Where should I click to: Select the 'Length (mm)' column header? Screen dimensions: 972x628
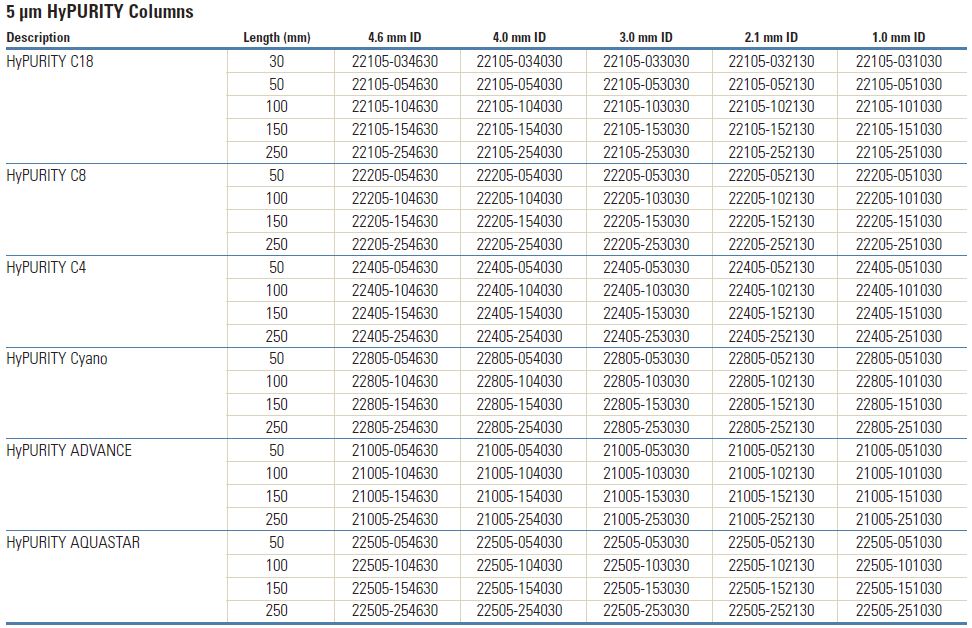point(276,37)
